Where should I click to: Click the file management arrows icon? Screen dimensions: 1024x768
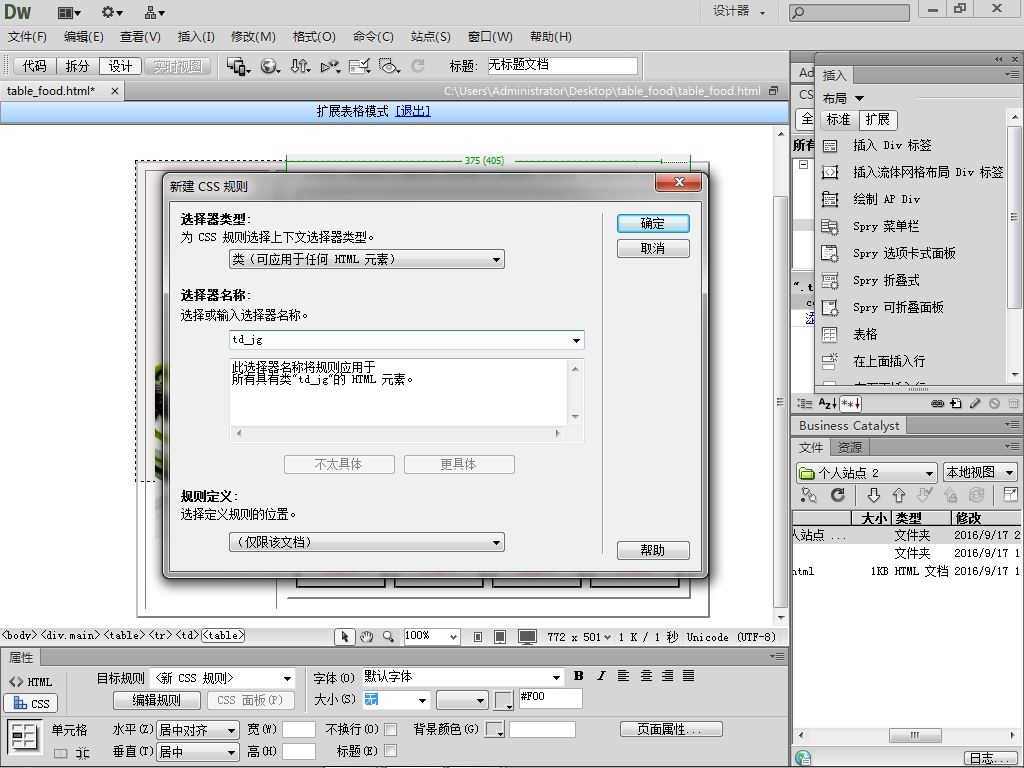click(300, 66)
